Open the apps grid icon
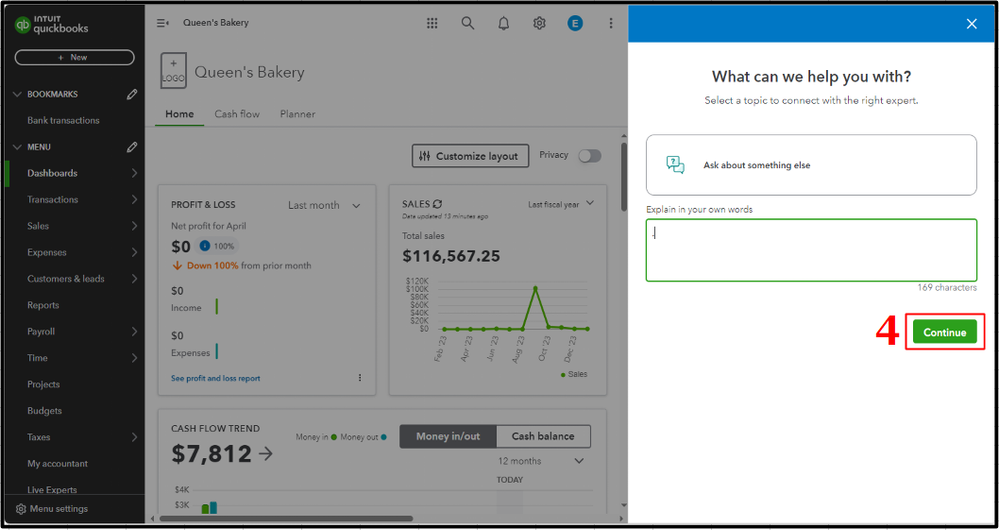999x530 pixels. (432, 23)
